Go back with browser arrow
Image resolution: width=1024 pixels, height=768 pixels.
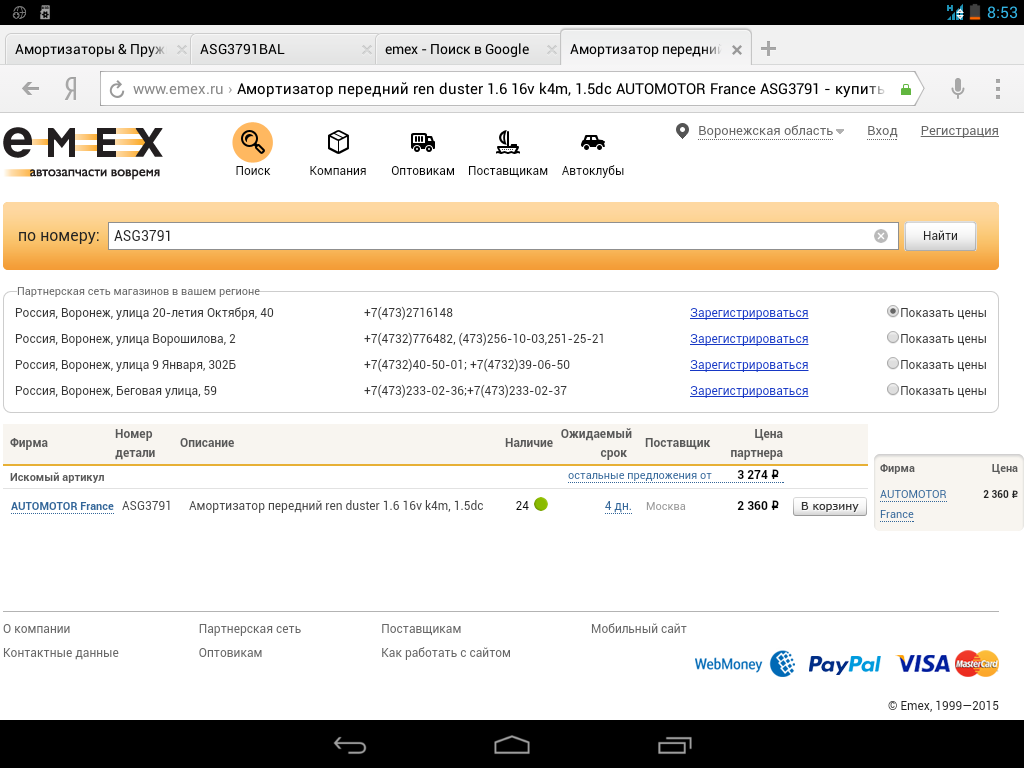(31, 88)
